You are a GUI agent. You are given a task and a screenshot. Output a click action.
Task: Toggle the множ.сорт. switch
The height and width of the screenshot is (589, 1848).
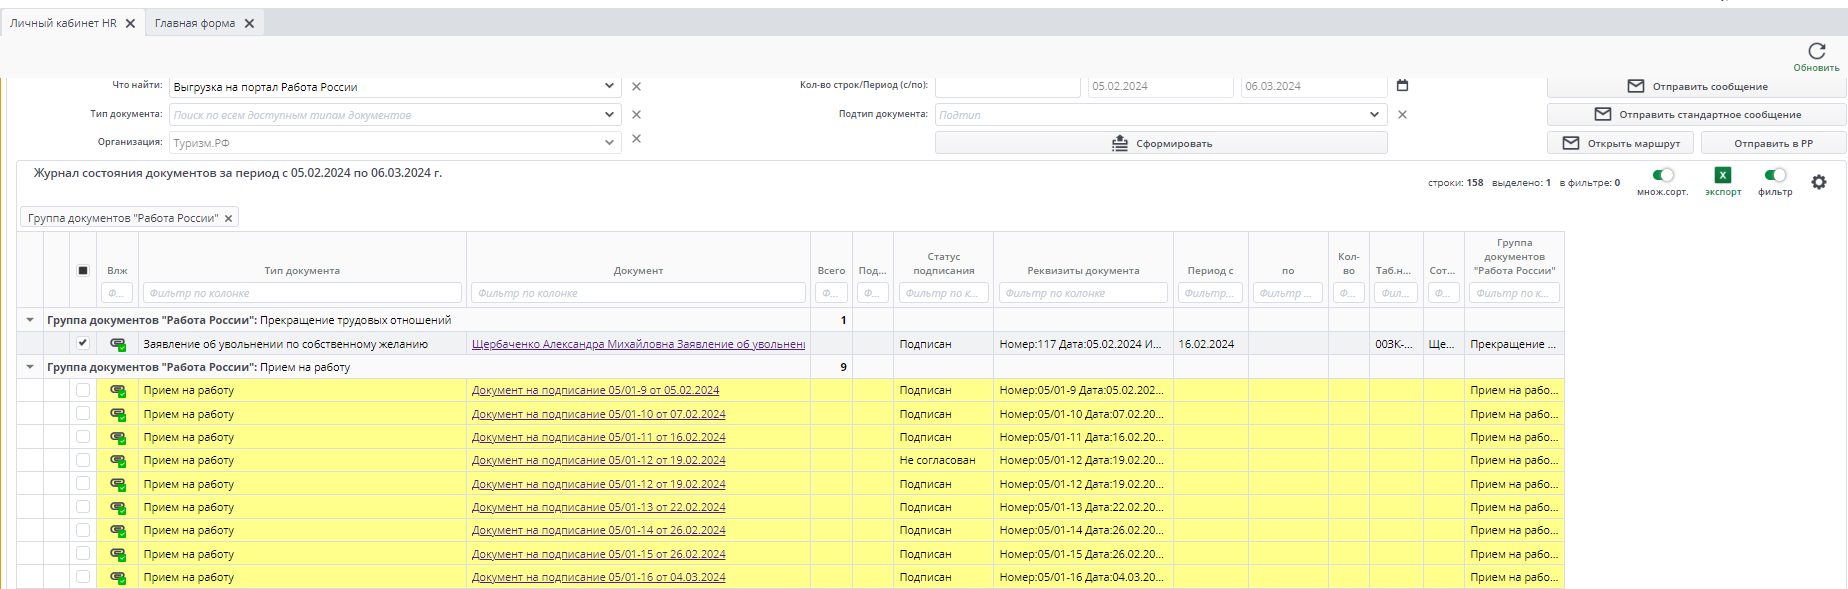1662,176
